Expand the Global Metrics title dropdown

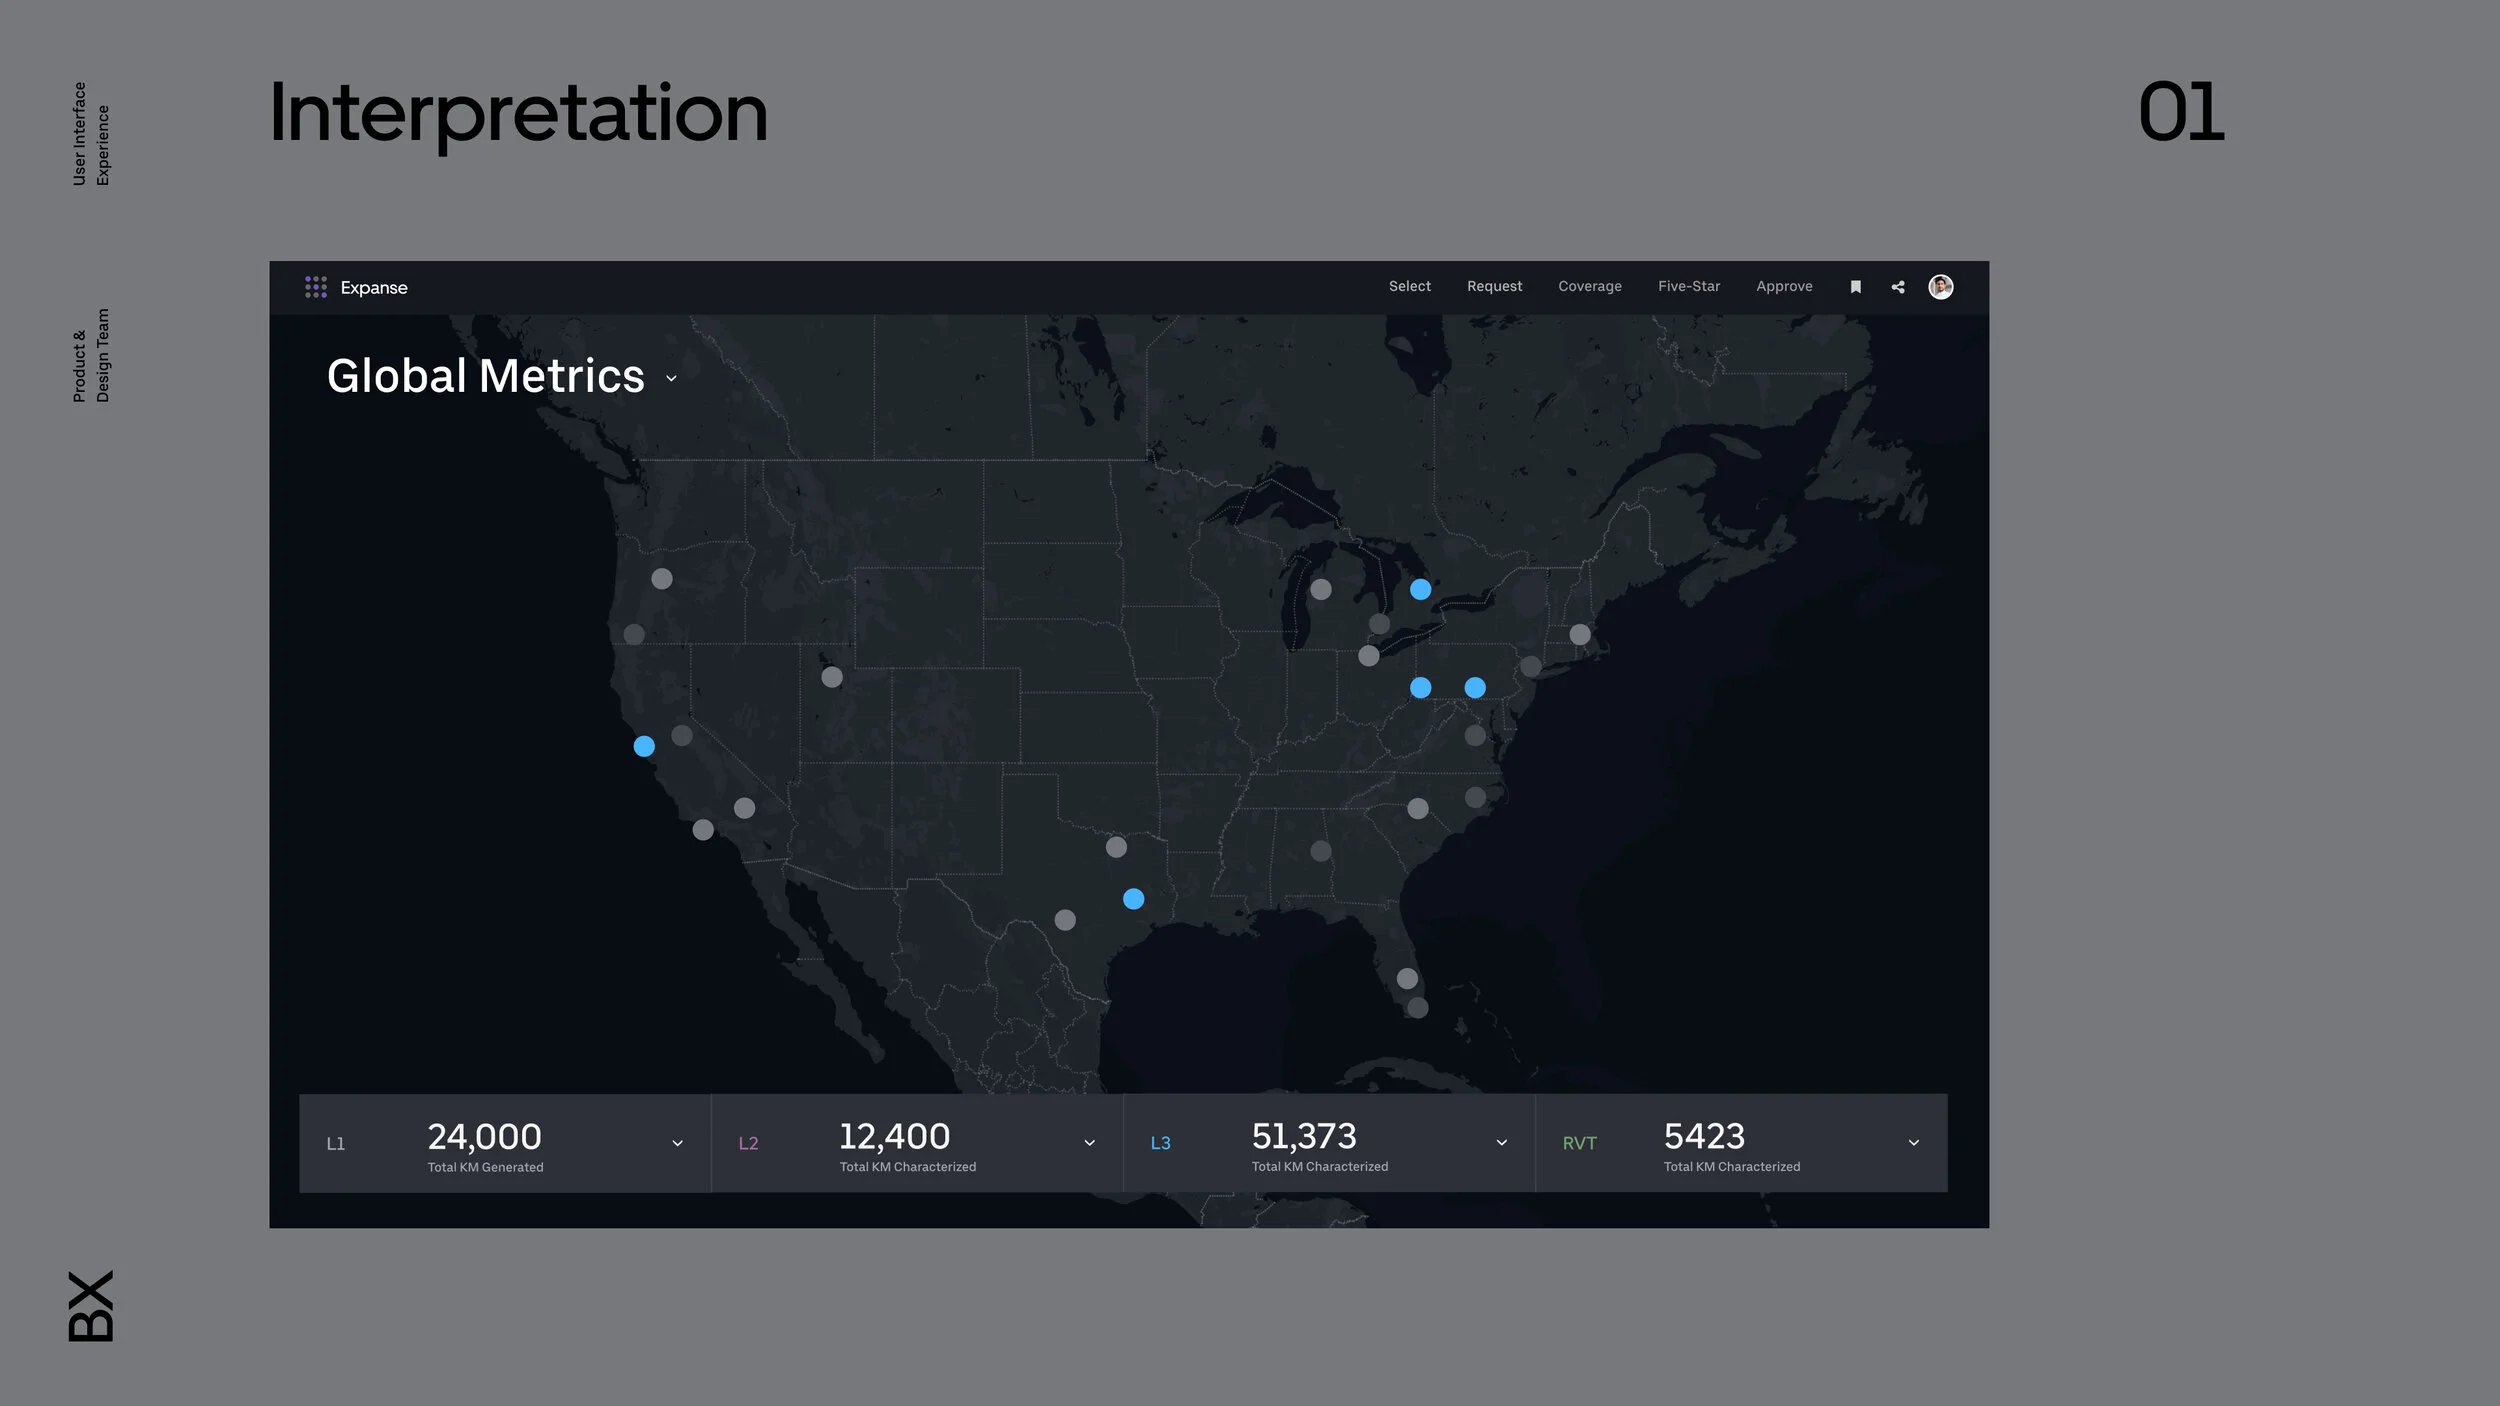point(671,379)
